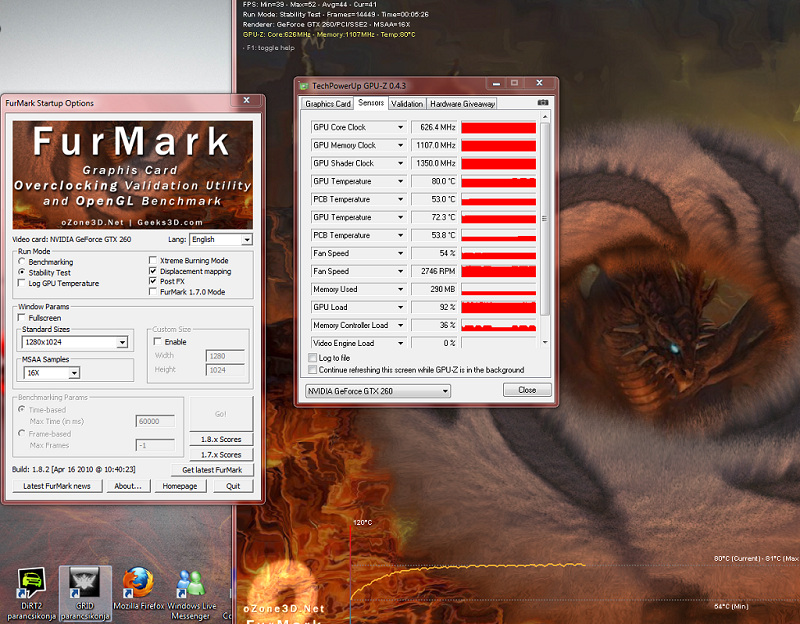Open Video Engine Load sensor dropdown

pyautogui.click(x=400, y=343)
